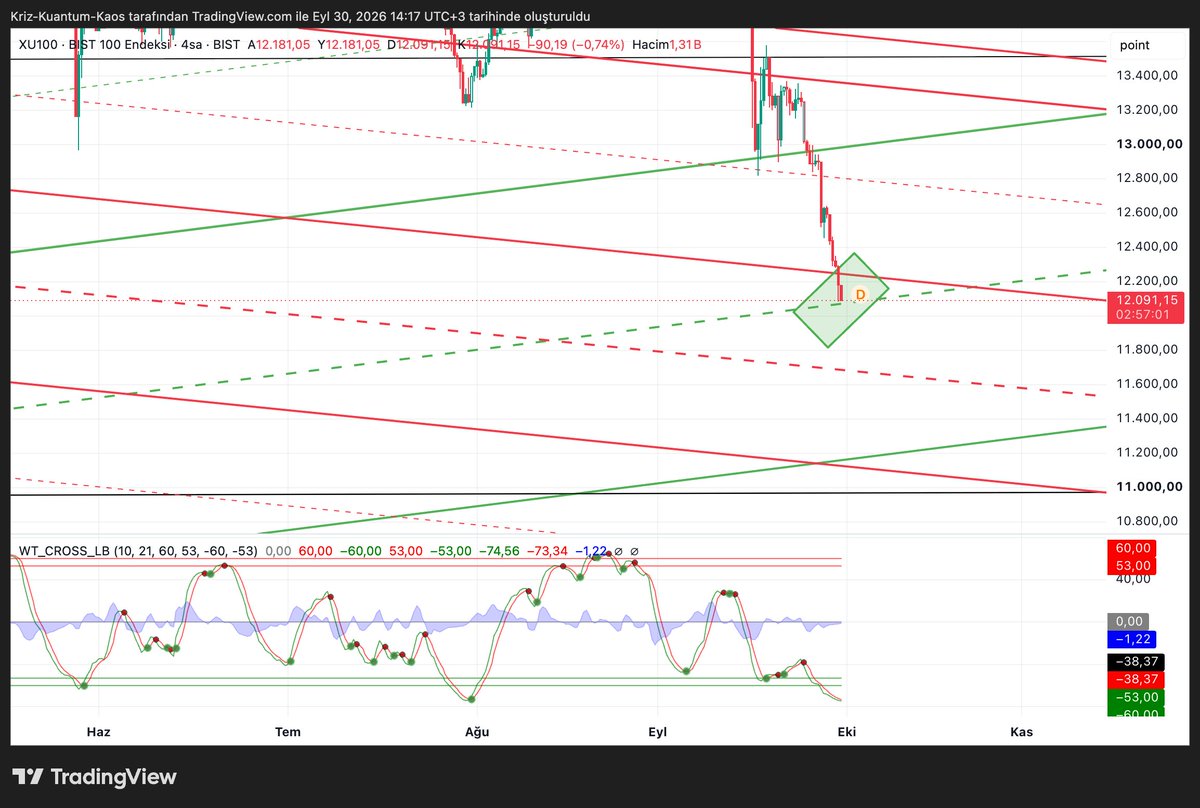The image size is (1200, 808).
Task: Click the 12.200,00 price axis label
Action: tap(1148, 281)
